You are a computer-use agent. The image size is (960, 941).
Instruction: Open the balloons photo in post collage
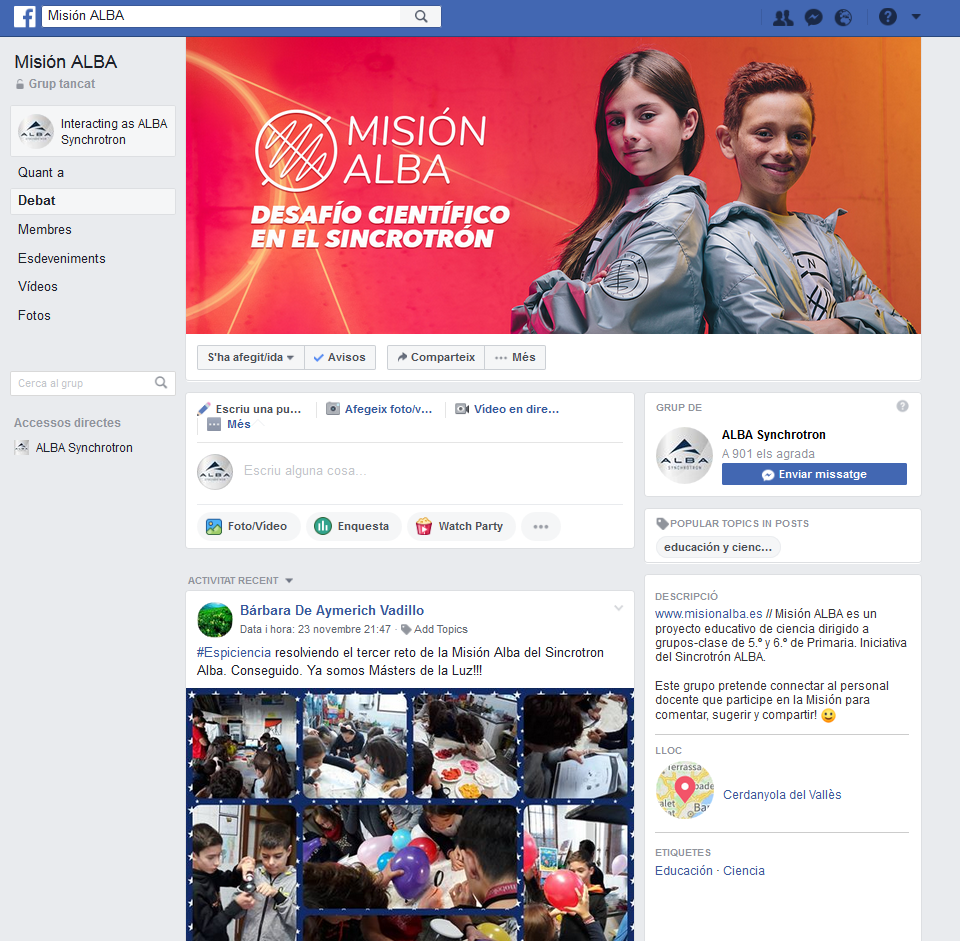[x=410, y=857]
